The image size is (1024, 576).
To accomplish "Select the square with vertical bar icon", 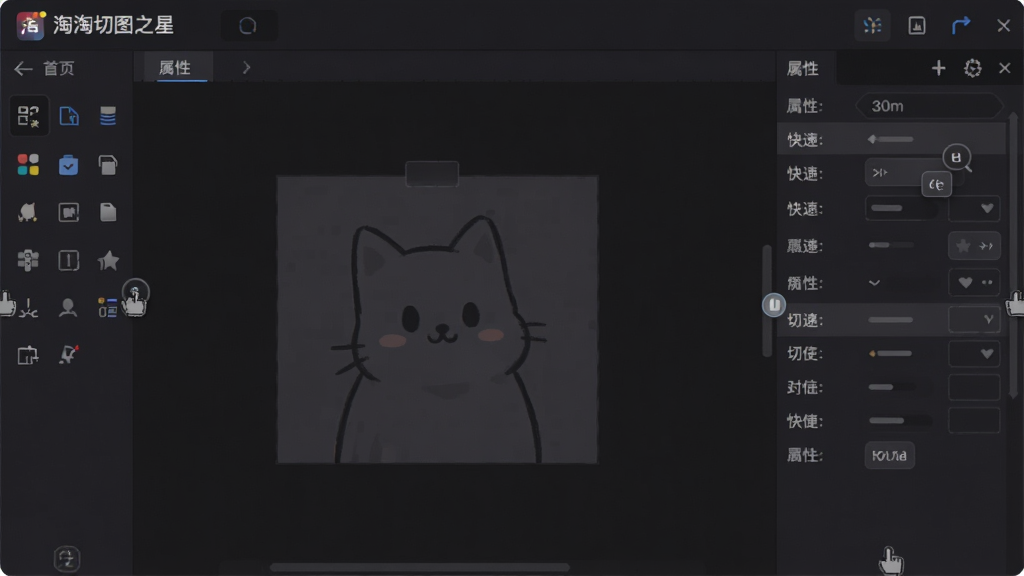I will pos(69,261).
